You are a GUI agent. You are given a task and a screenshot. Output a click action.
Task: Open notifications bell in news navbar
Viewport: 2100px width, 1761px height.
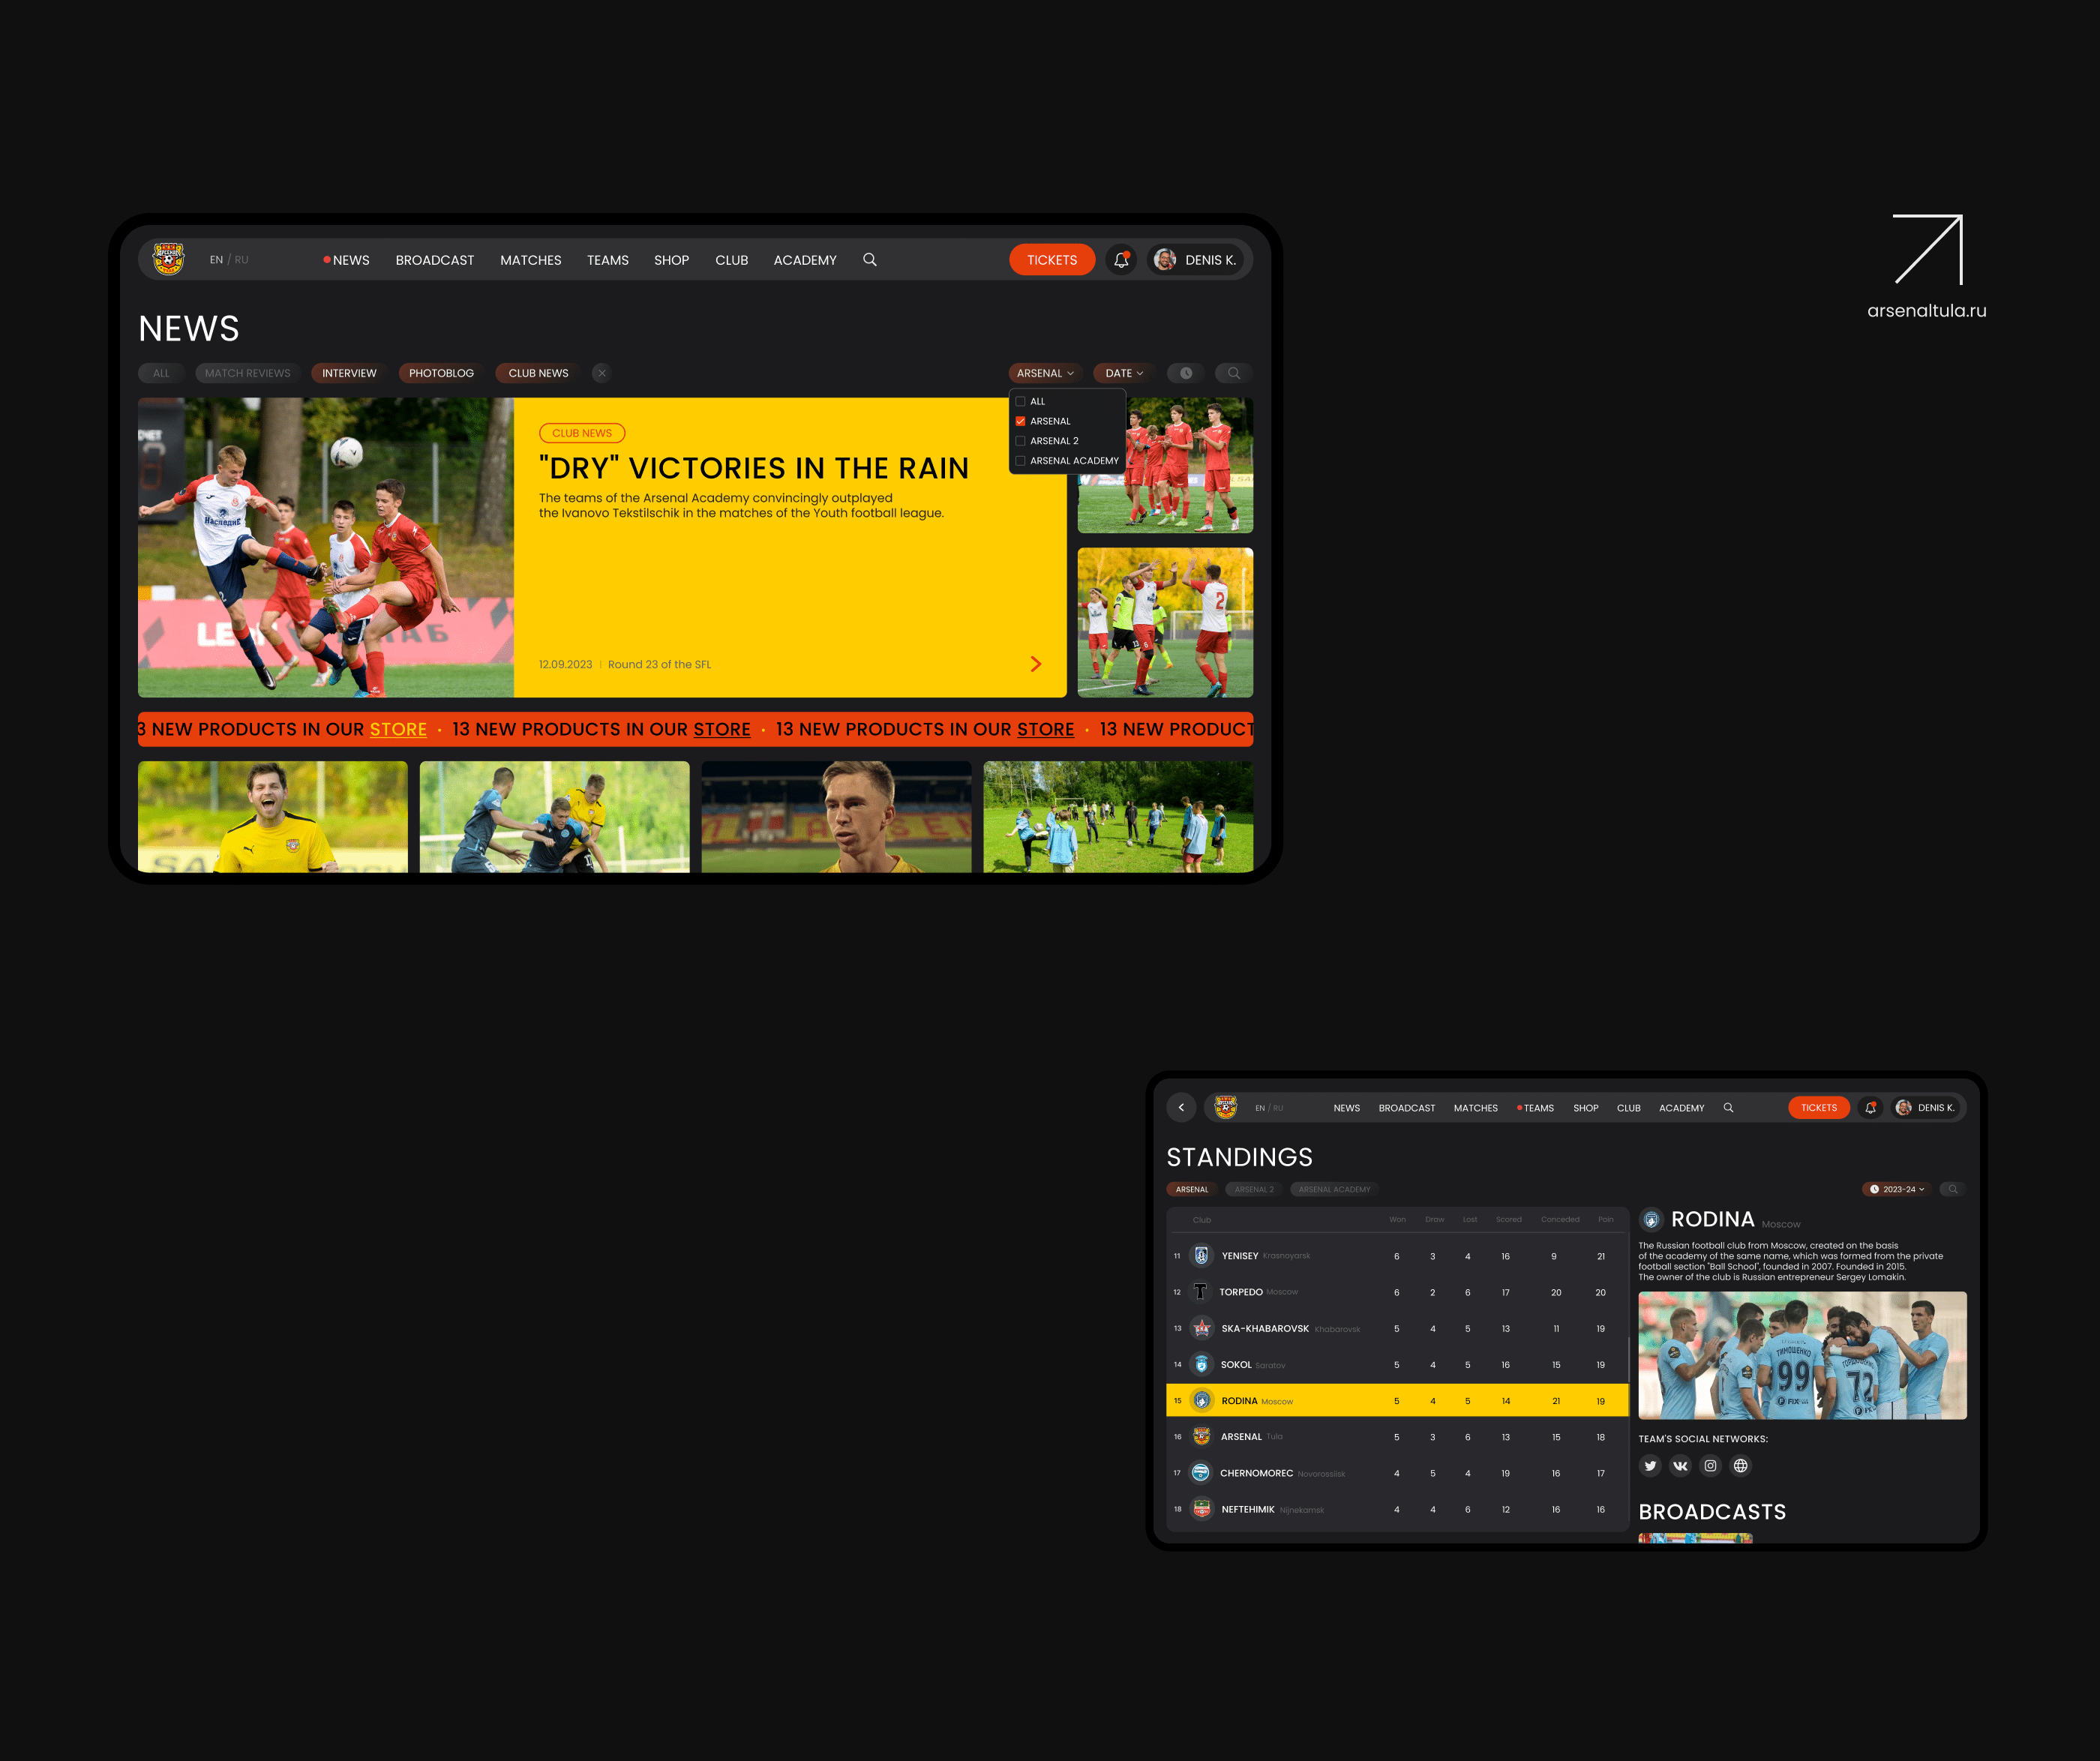tap(1121, 260)
